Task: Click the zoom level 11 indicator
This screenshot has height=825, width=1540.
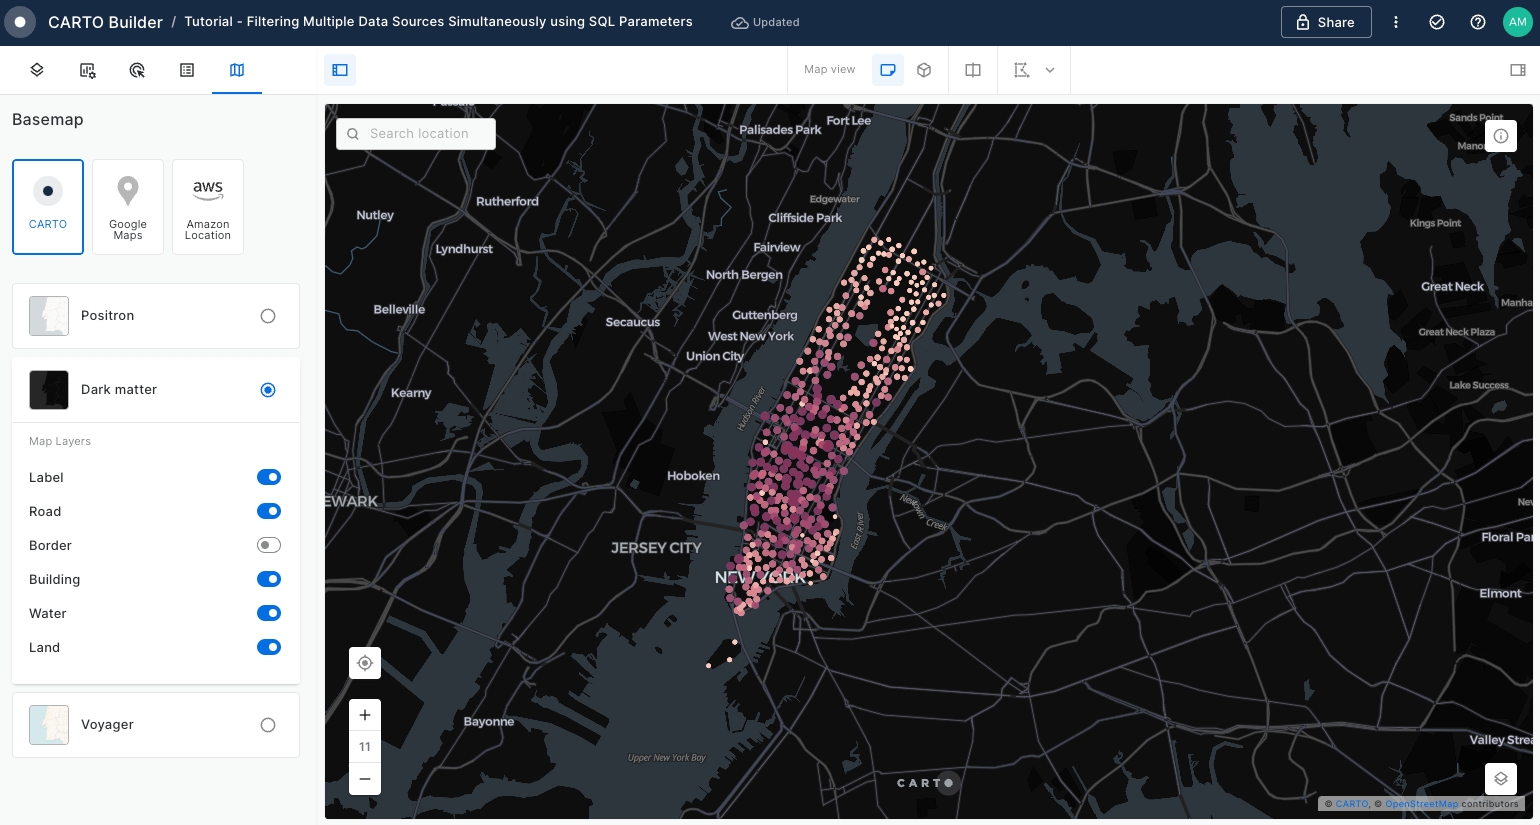Action: pyautogui.click(x=365, y=747)
